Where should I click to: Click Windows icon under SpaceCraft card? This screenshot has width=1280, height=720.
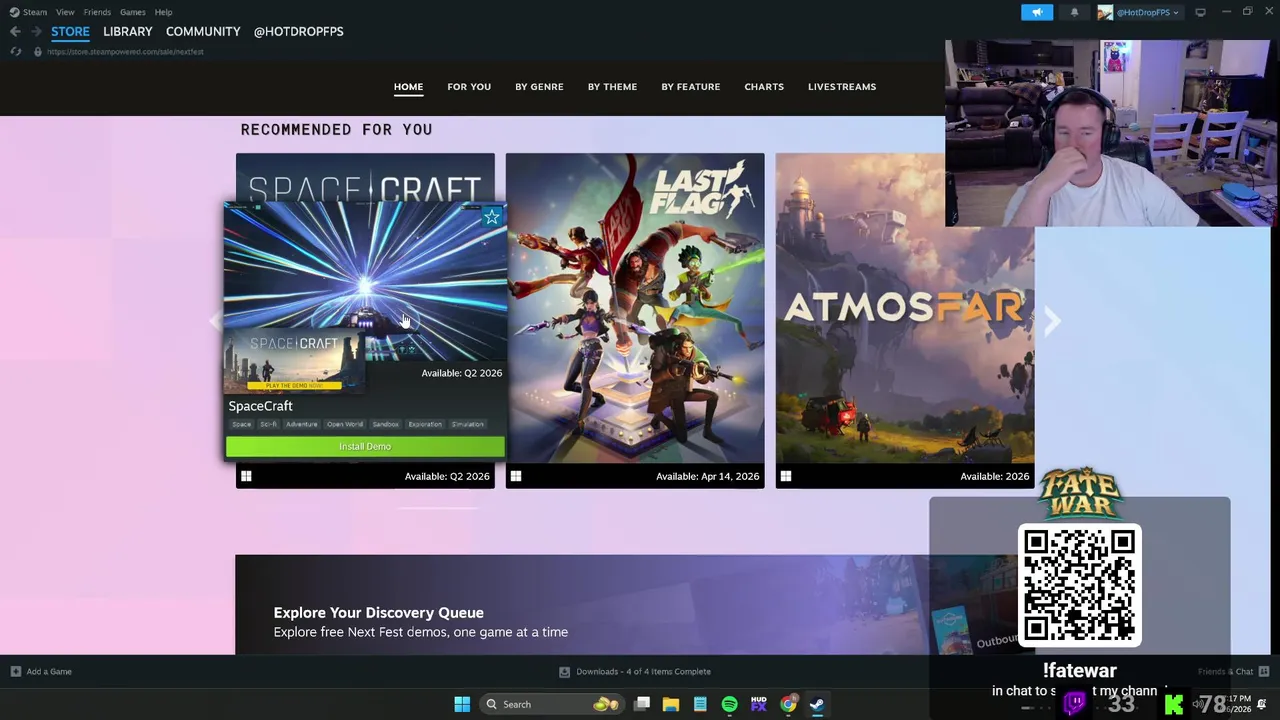pyautogui.click(x=246, y=477)
